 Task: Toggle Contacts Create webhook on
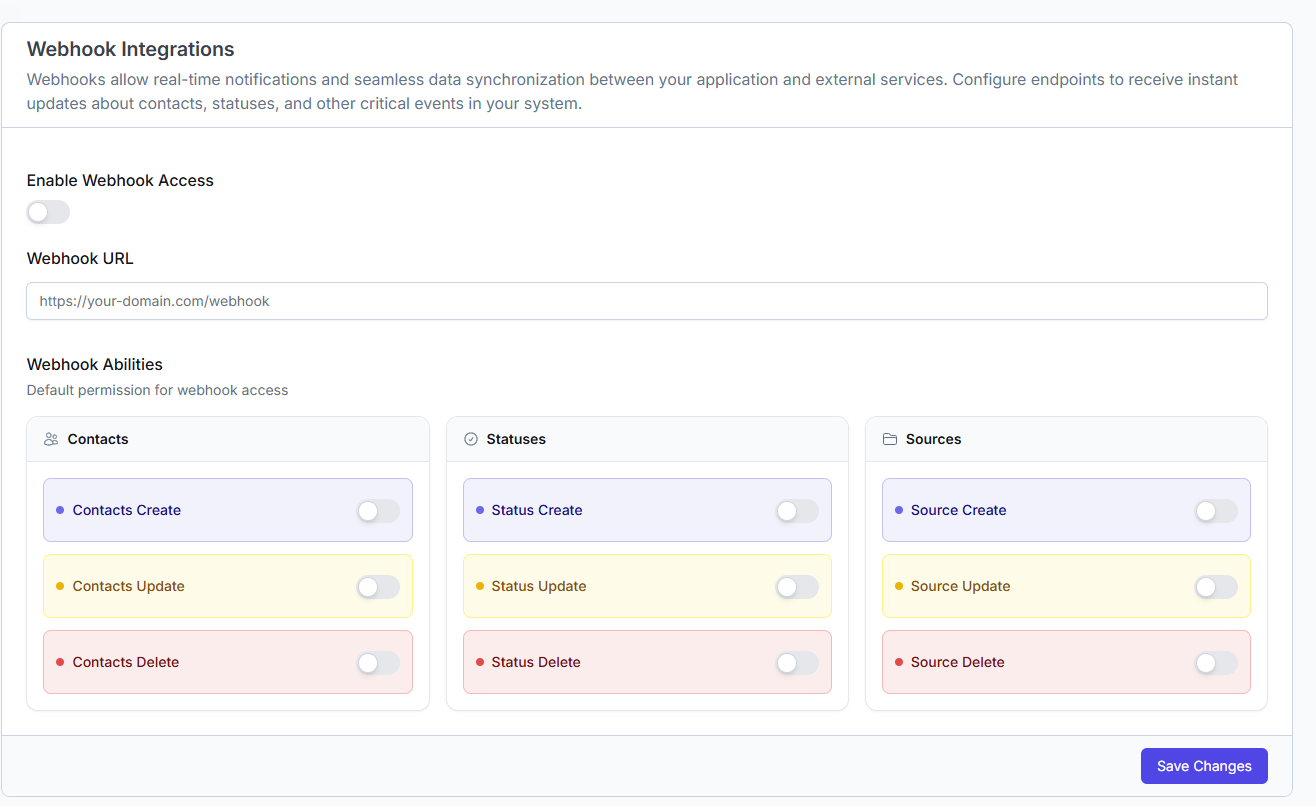(378, 510)
